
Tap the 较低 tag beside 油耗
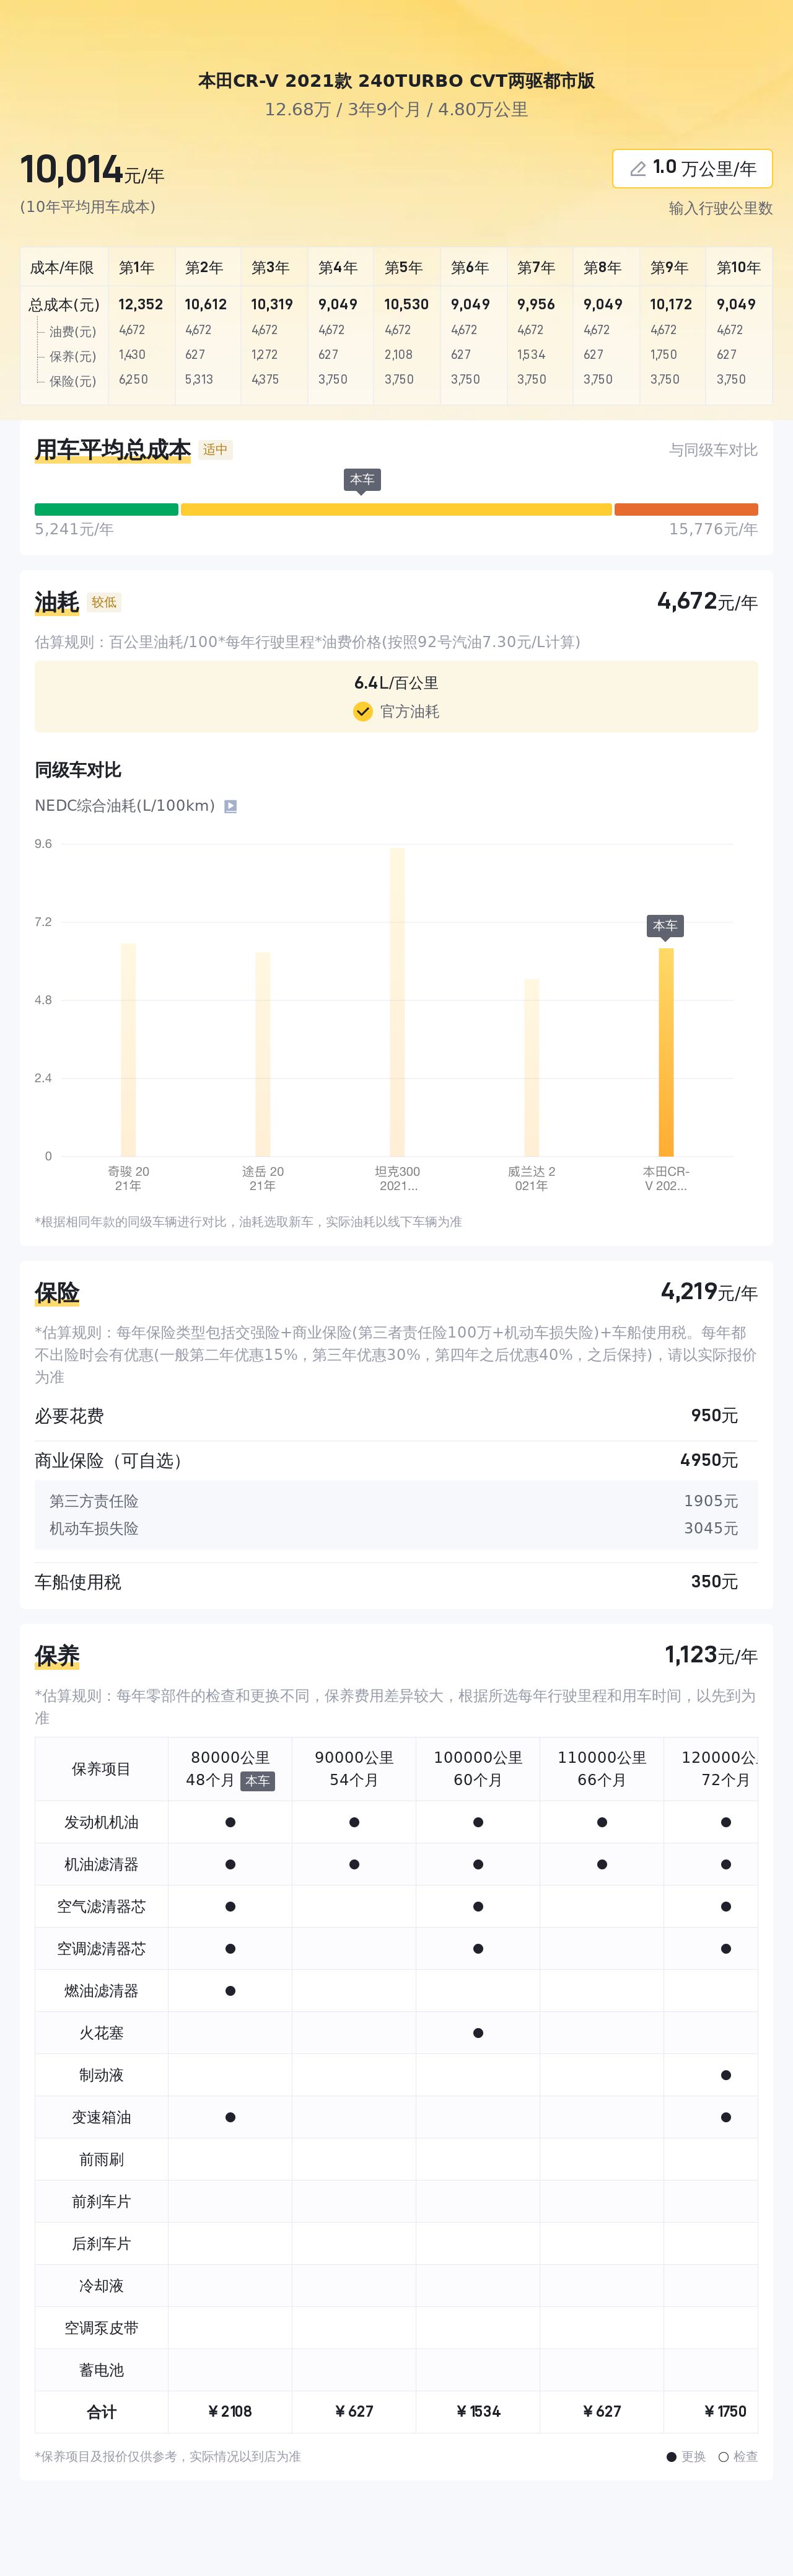coord(104,602)
